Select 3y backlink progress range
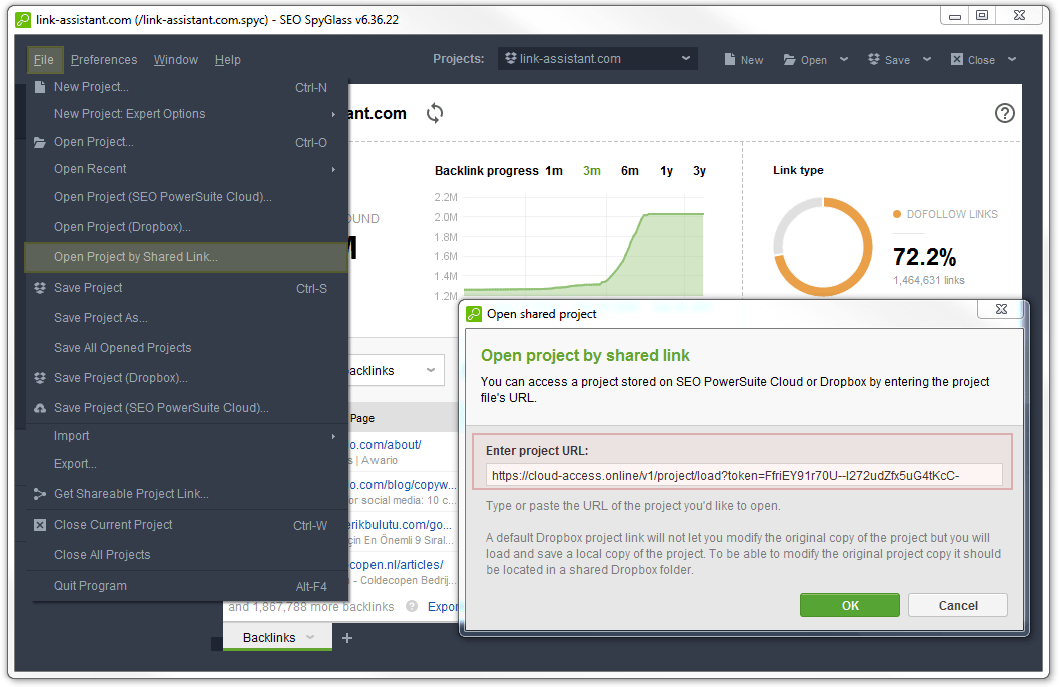 point(699,170)
